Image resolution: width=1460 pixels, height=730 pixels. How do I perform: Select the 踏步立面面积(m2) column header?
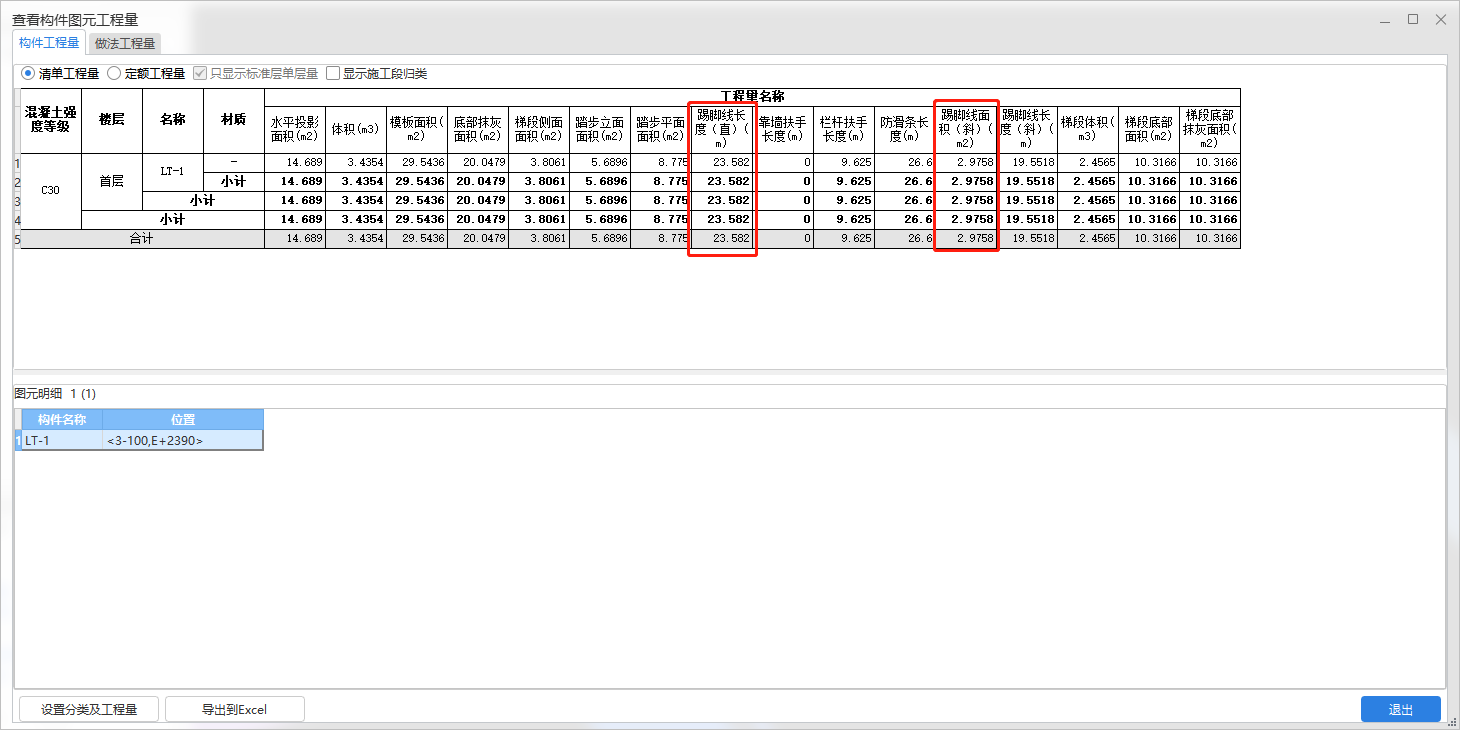600,129
